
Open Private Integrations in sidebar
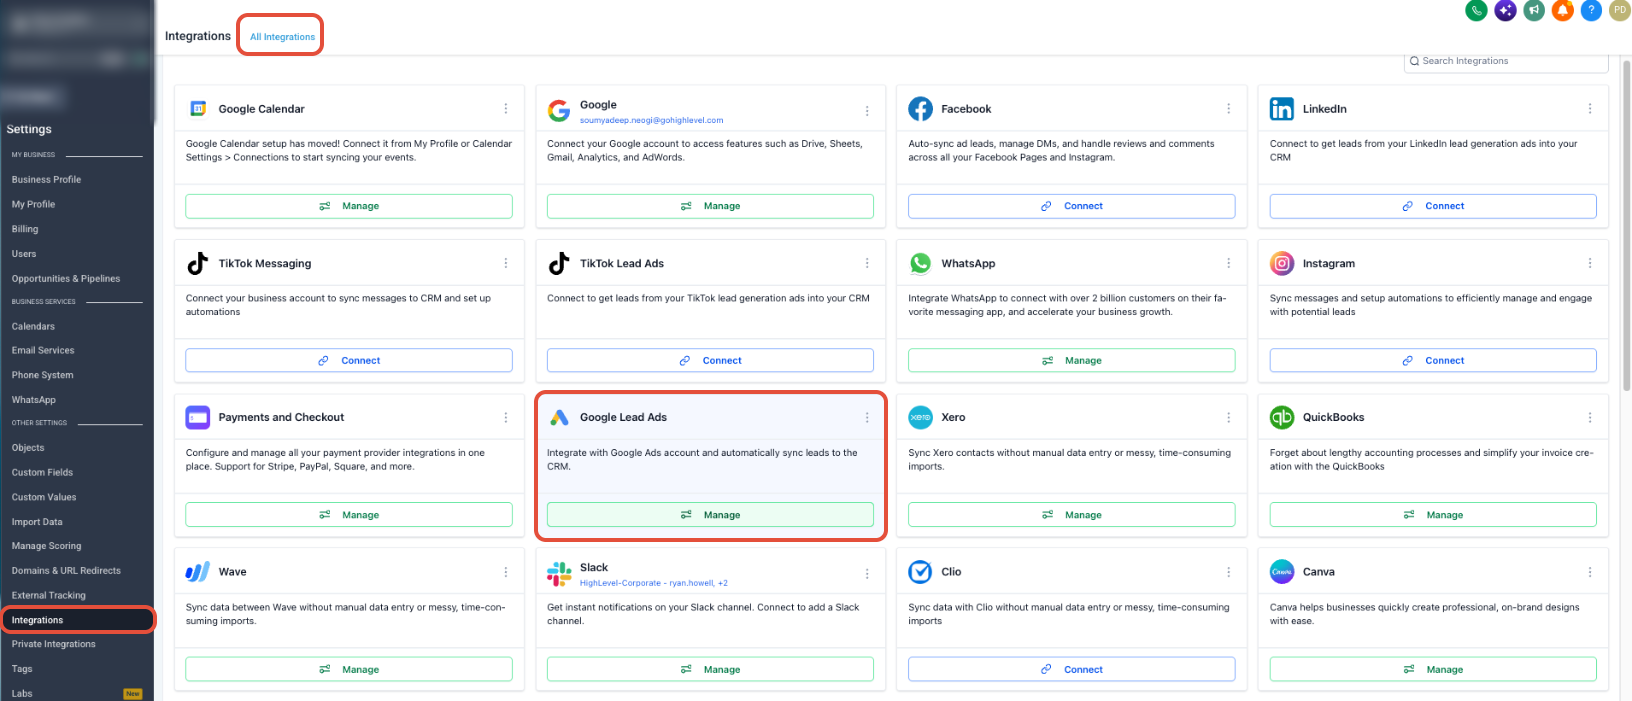[54, 644]
